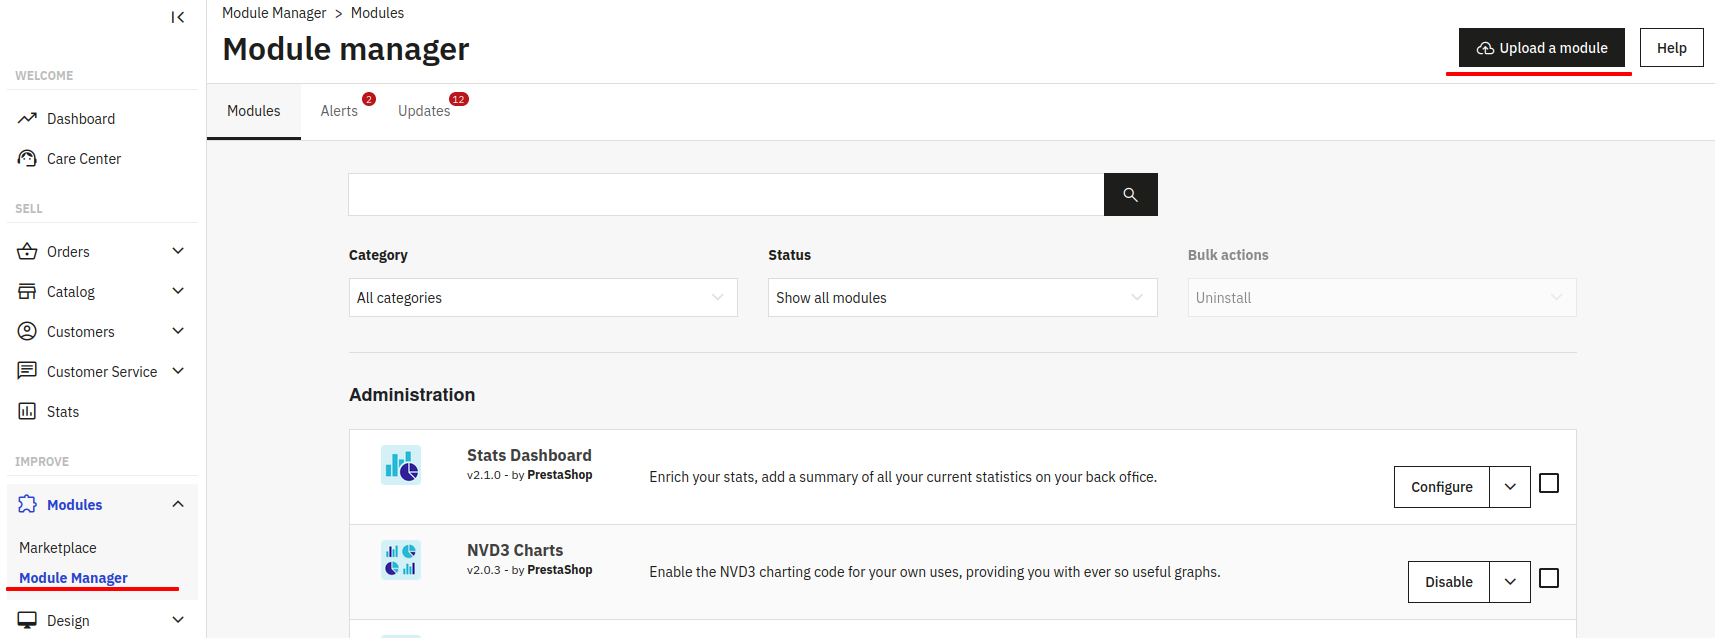
Task: Click the Upload a module button
Action: coord(1541,48)
